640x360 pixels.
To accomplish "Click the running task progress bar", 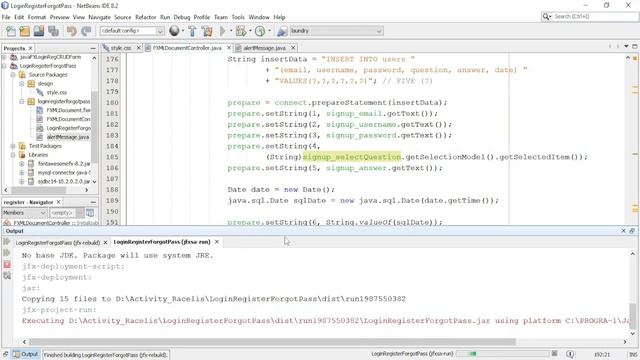I will pyautogui.click(x=503, y=353).
